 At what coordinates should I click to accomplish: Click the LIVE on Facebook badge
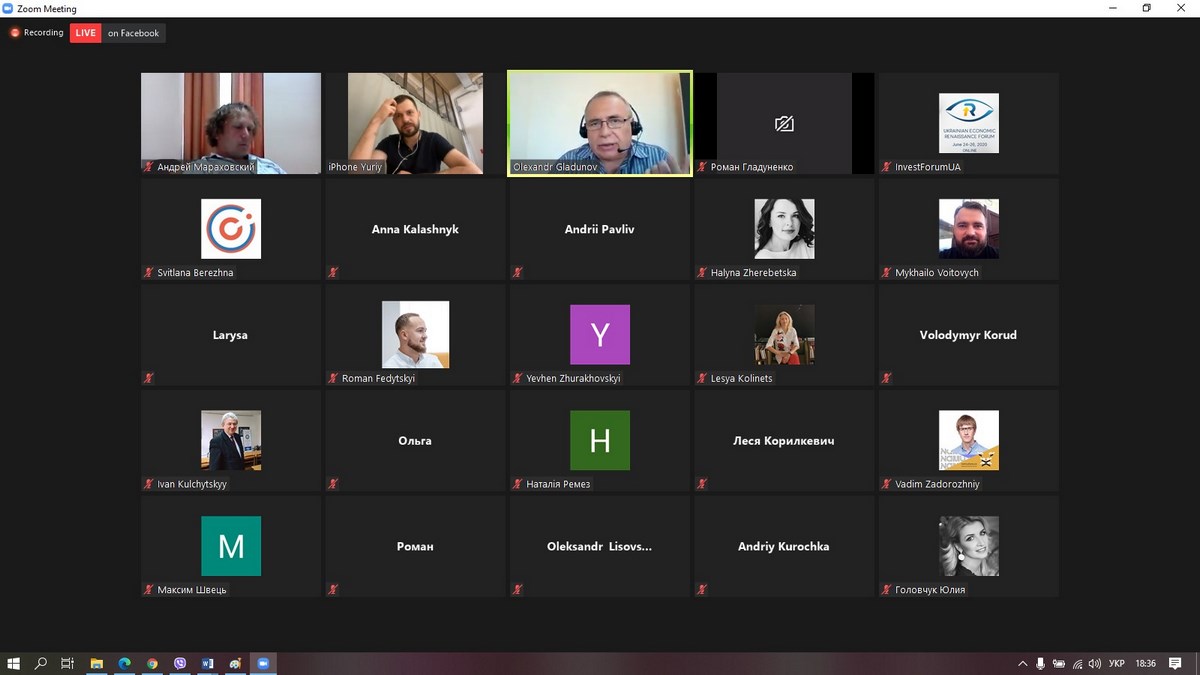coord(116,33)
